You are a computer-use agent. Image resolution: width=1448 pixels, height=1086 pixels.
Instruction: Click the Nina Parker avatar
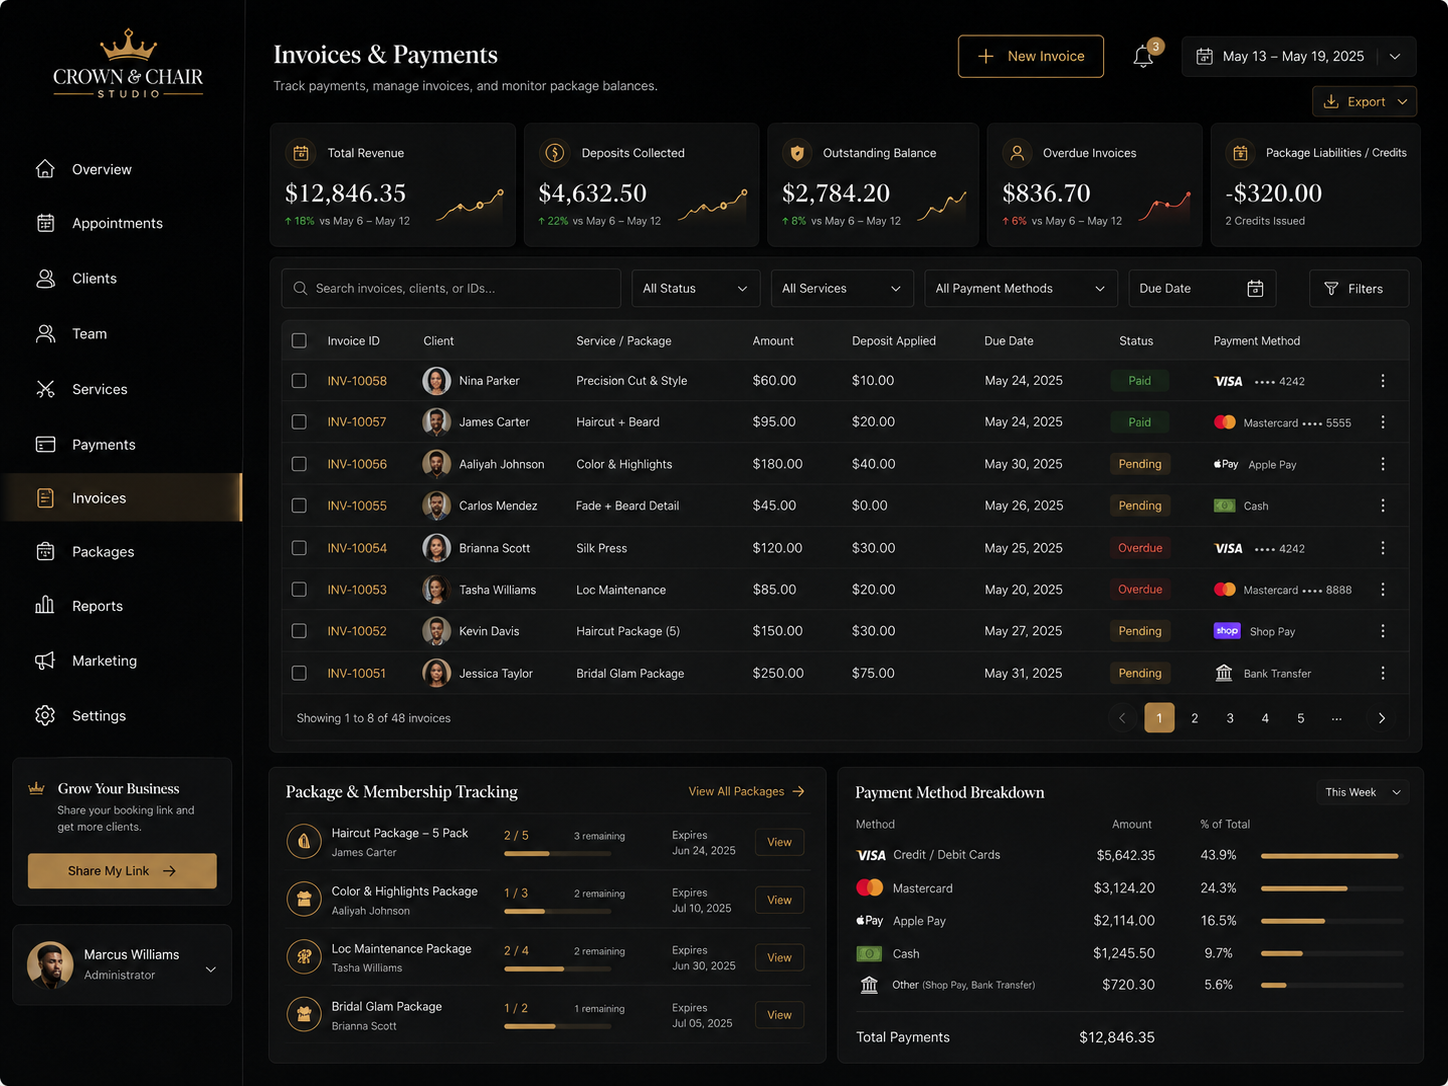[436, 381]
